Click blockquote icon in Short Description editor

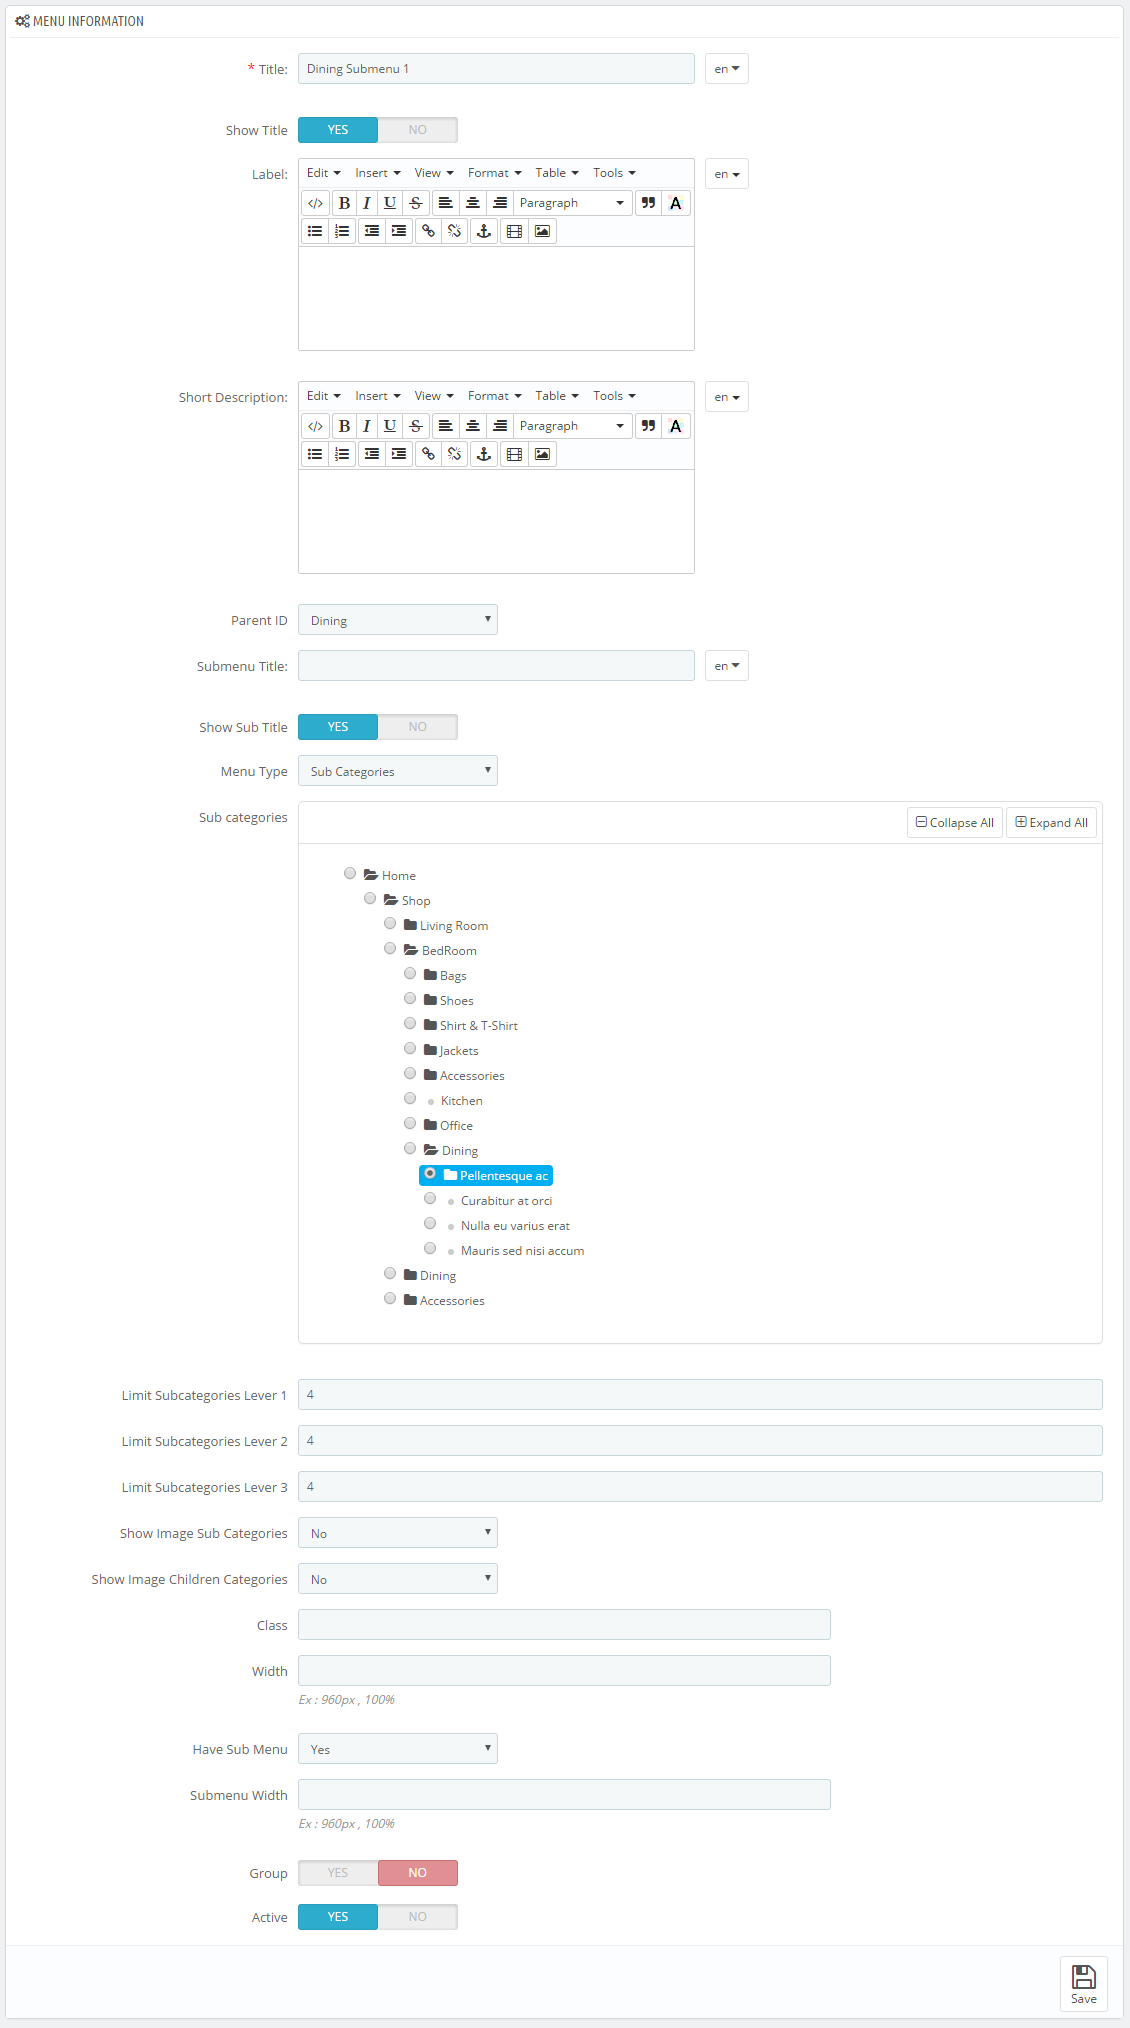click(648, 426)
